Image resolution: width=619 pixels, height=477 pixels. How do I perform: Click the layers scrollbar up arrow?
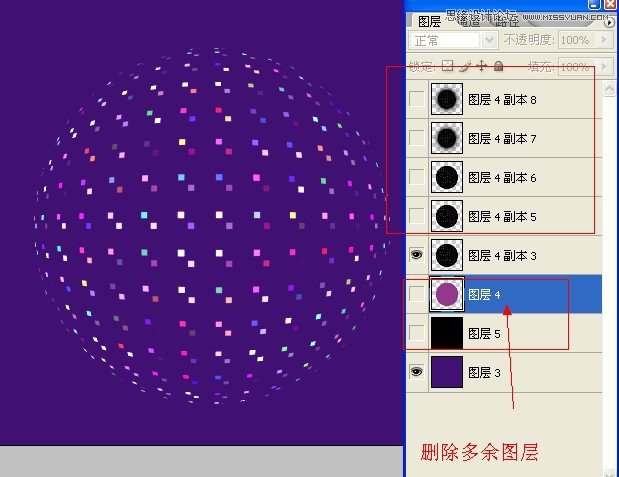click(609, 88)
